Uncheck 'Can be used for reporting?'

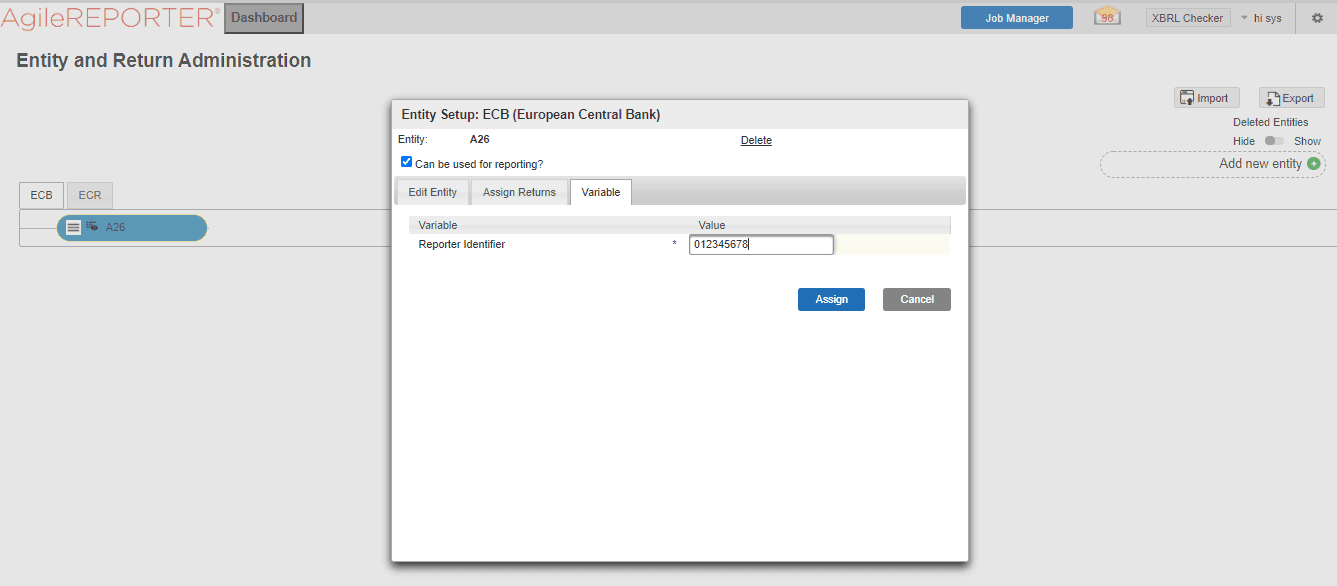406,161
